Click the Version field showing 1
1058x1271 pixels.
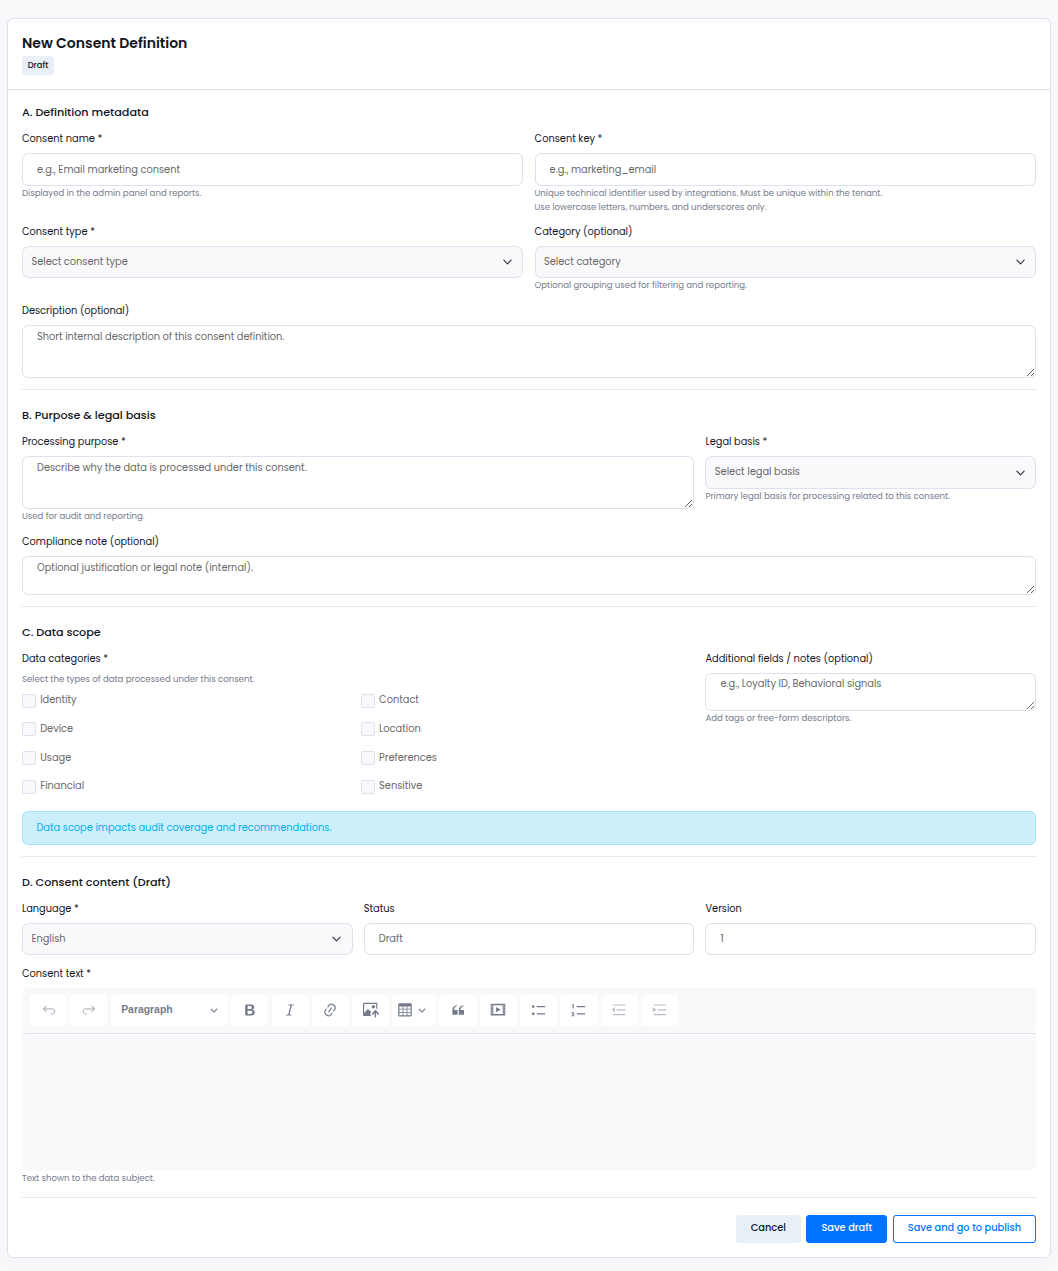(x=869, y=938)
